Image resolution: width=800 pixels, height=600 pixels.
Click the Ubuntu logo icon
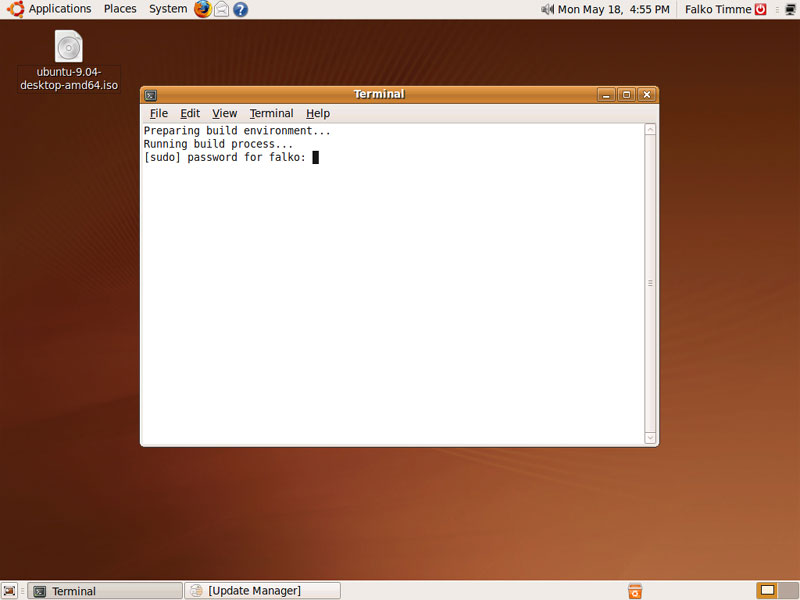point(15,9)
